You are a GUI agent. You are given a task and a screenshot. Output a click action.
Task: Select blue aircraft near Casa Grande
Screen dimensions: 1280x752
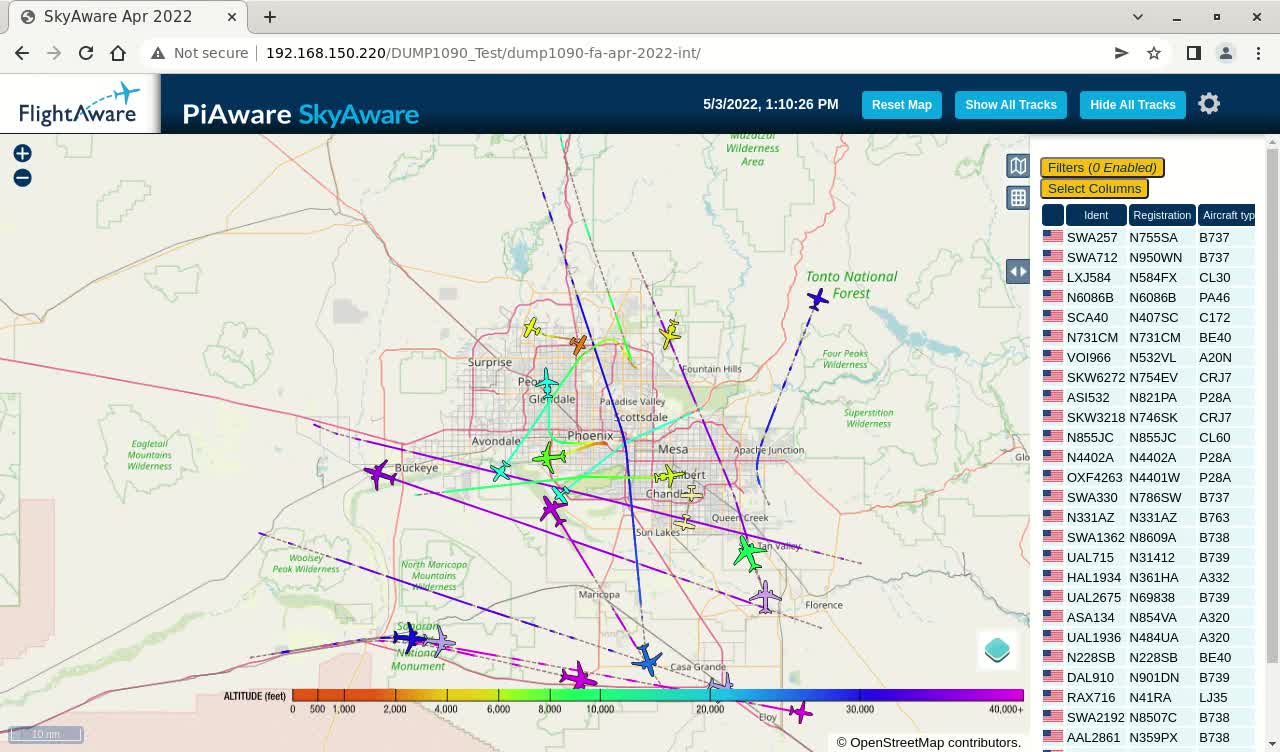point(647,660)
